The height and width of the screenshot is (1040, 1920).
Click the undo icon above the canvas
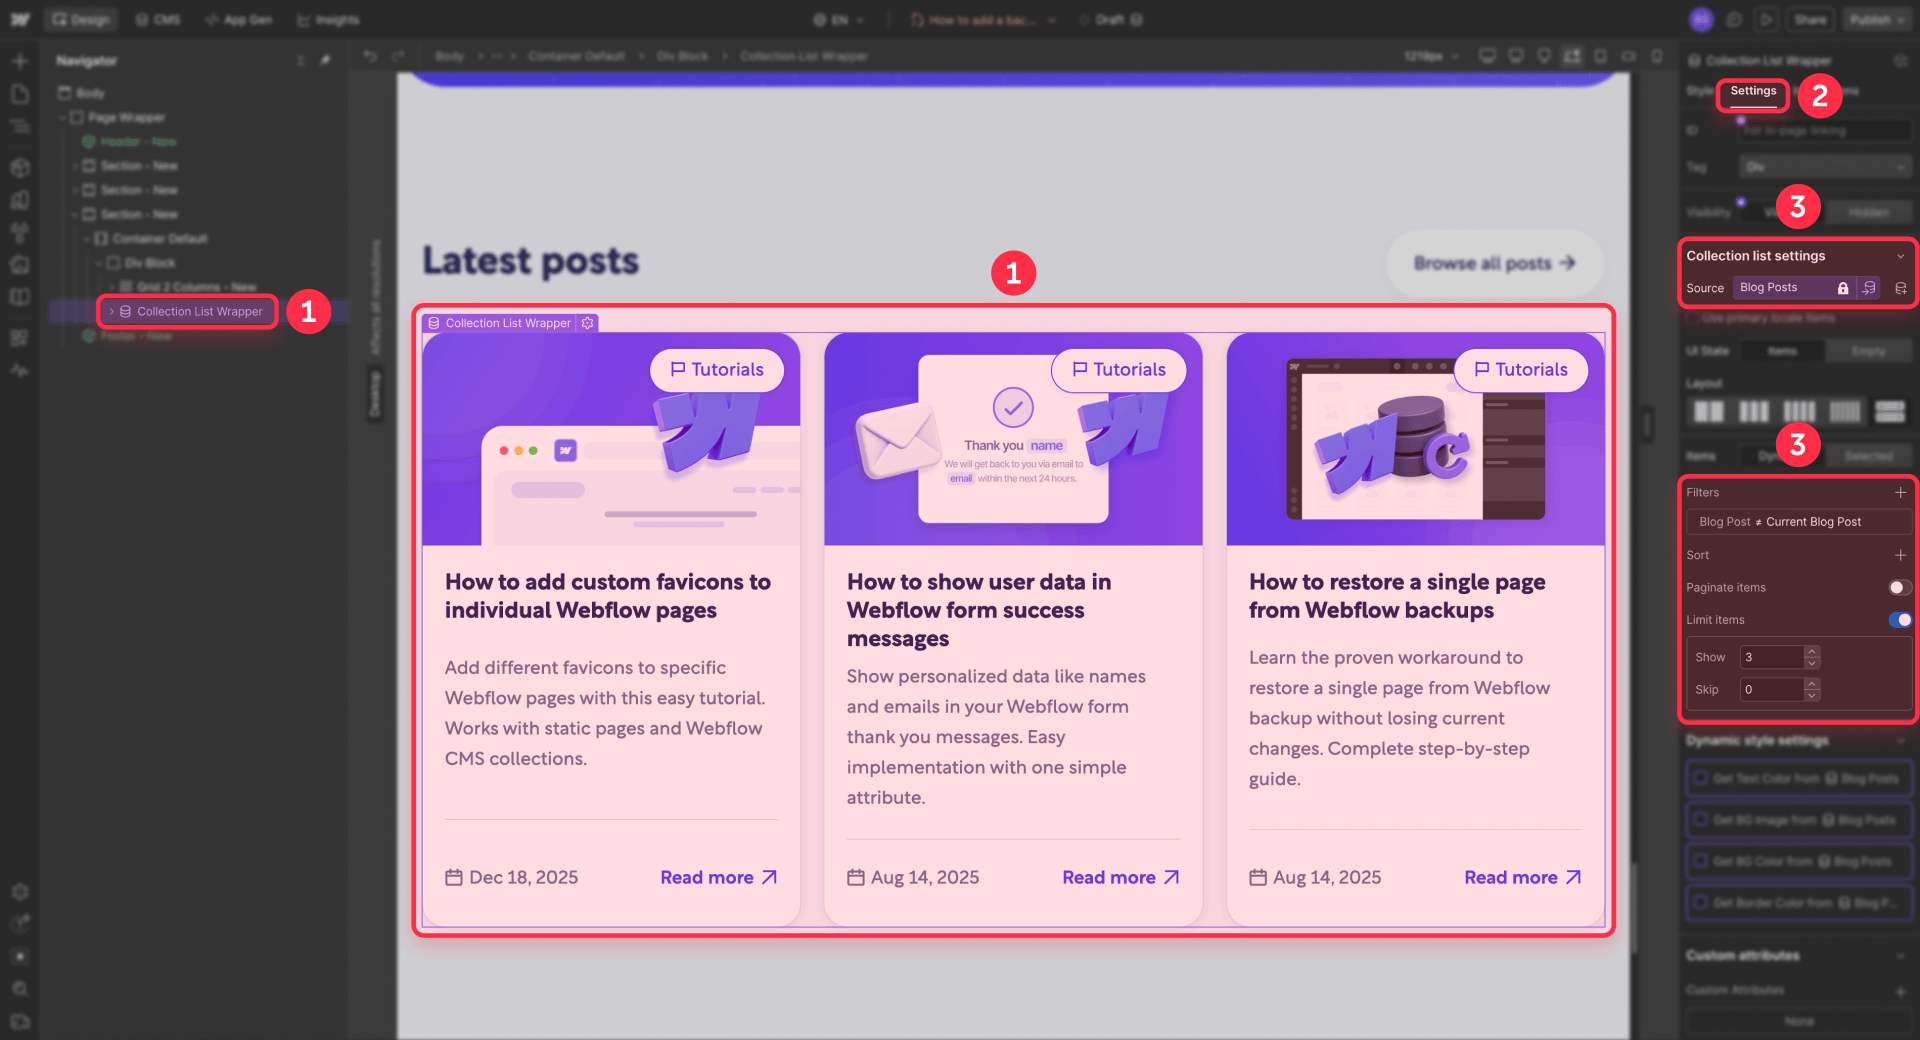370,56
